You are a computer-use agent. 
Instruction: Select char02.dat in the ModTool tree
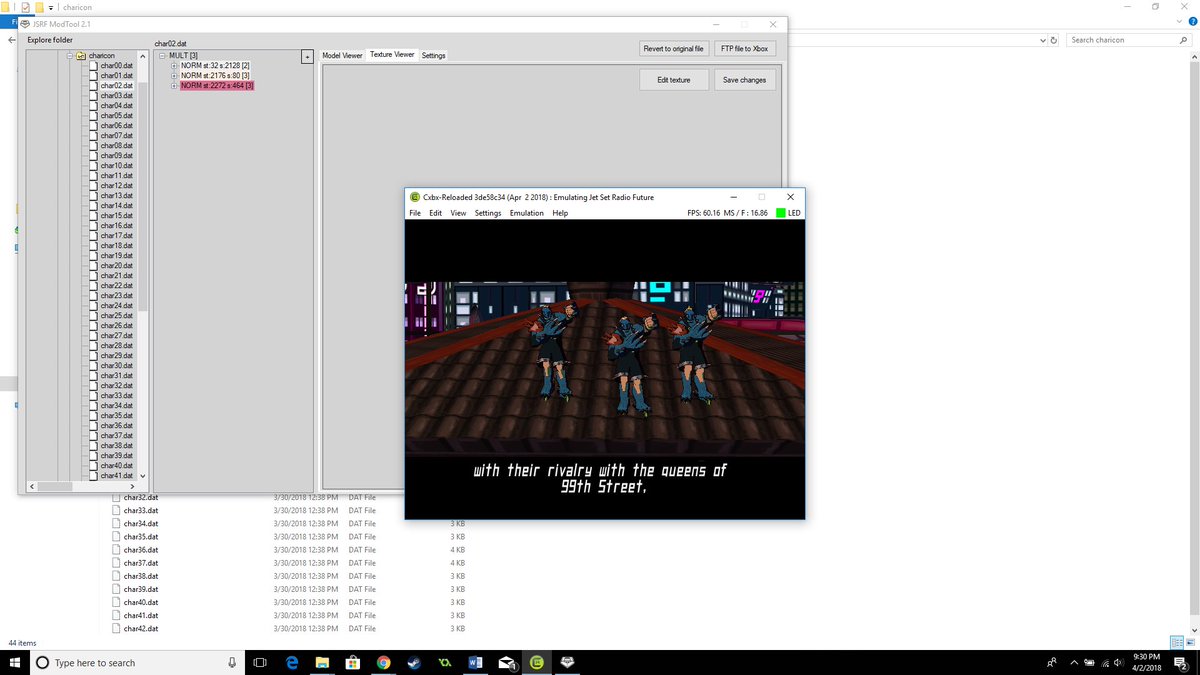pyautogui.click(x=117, y=86)
